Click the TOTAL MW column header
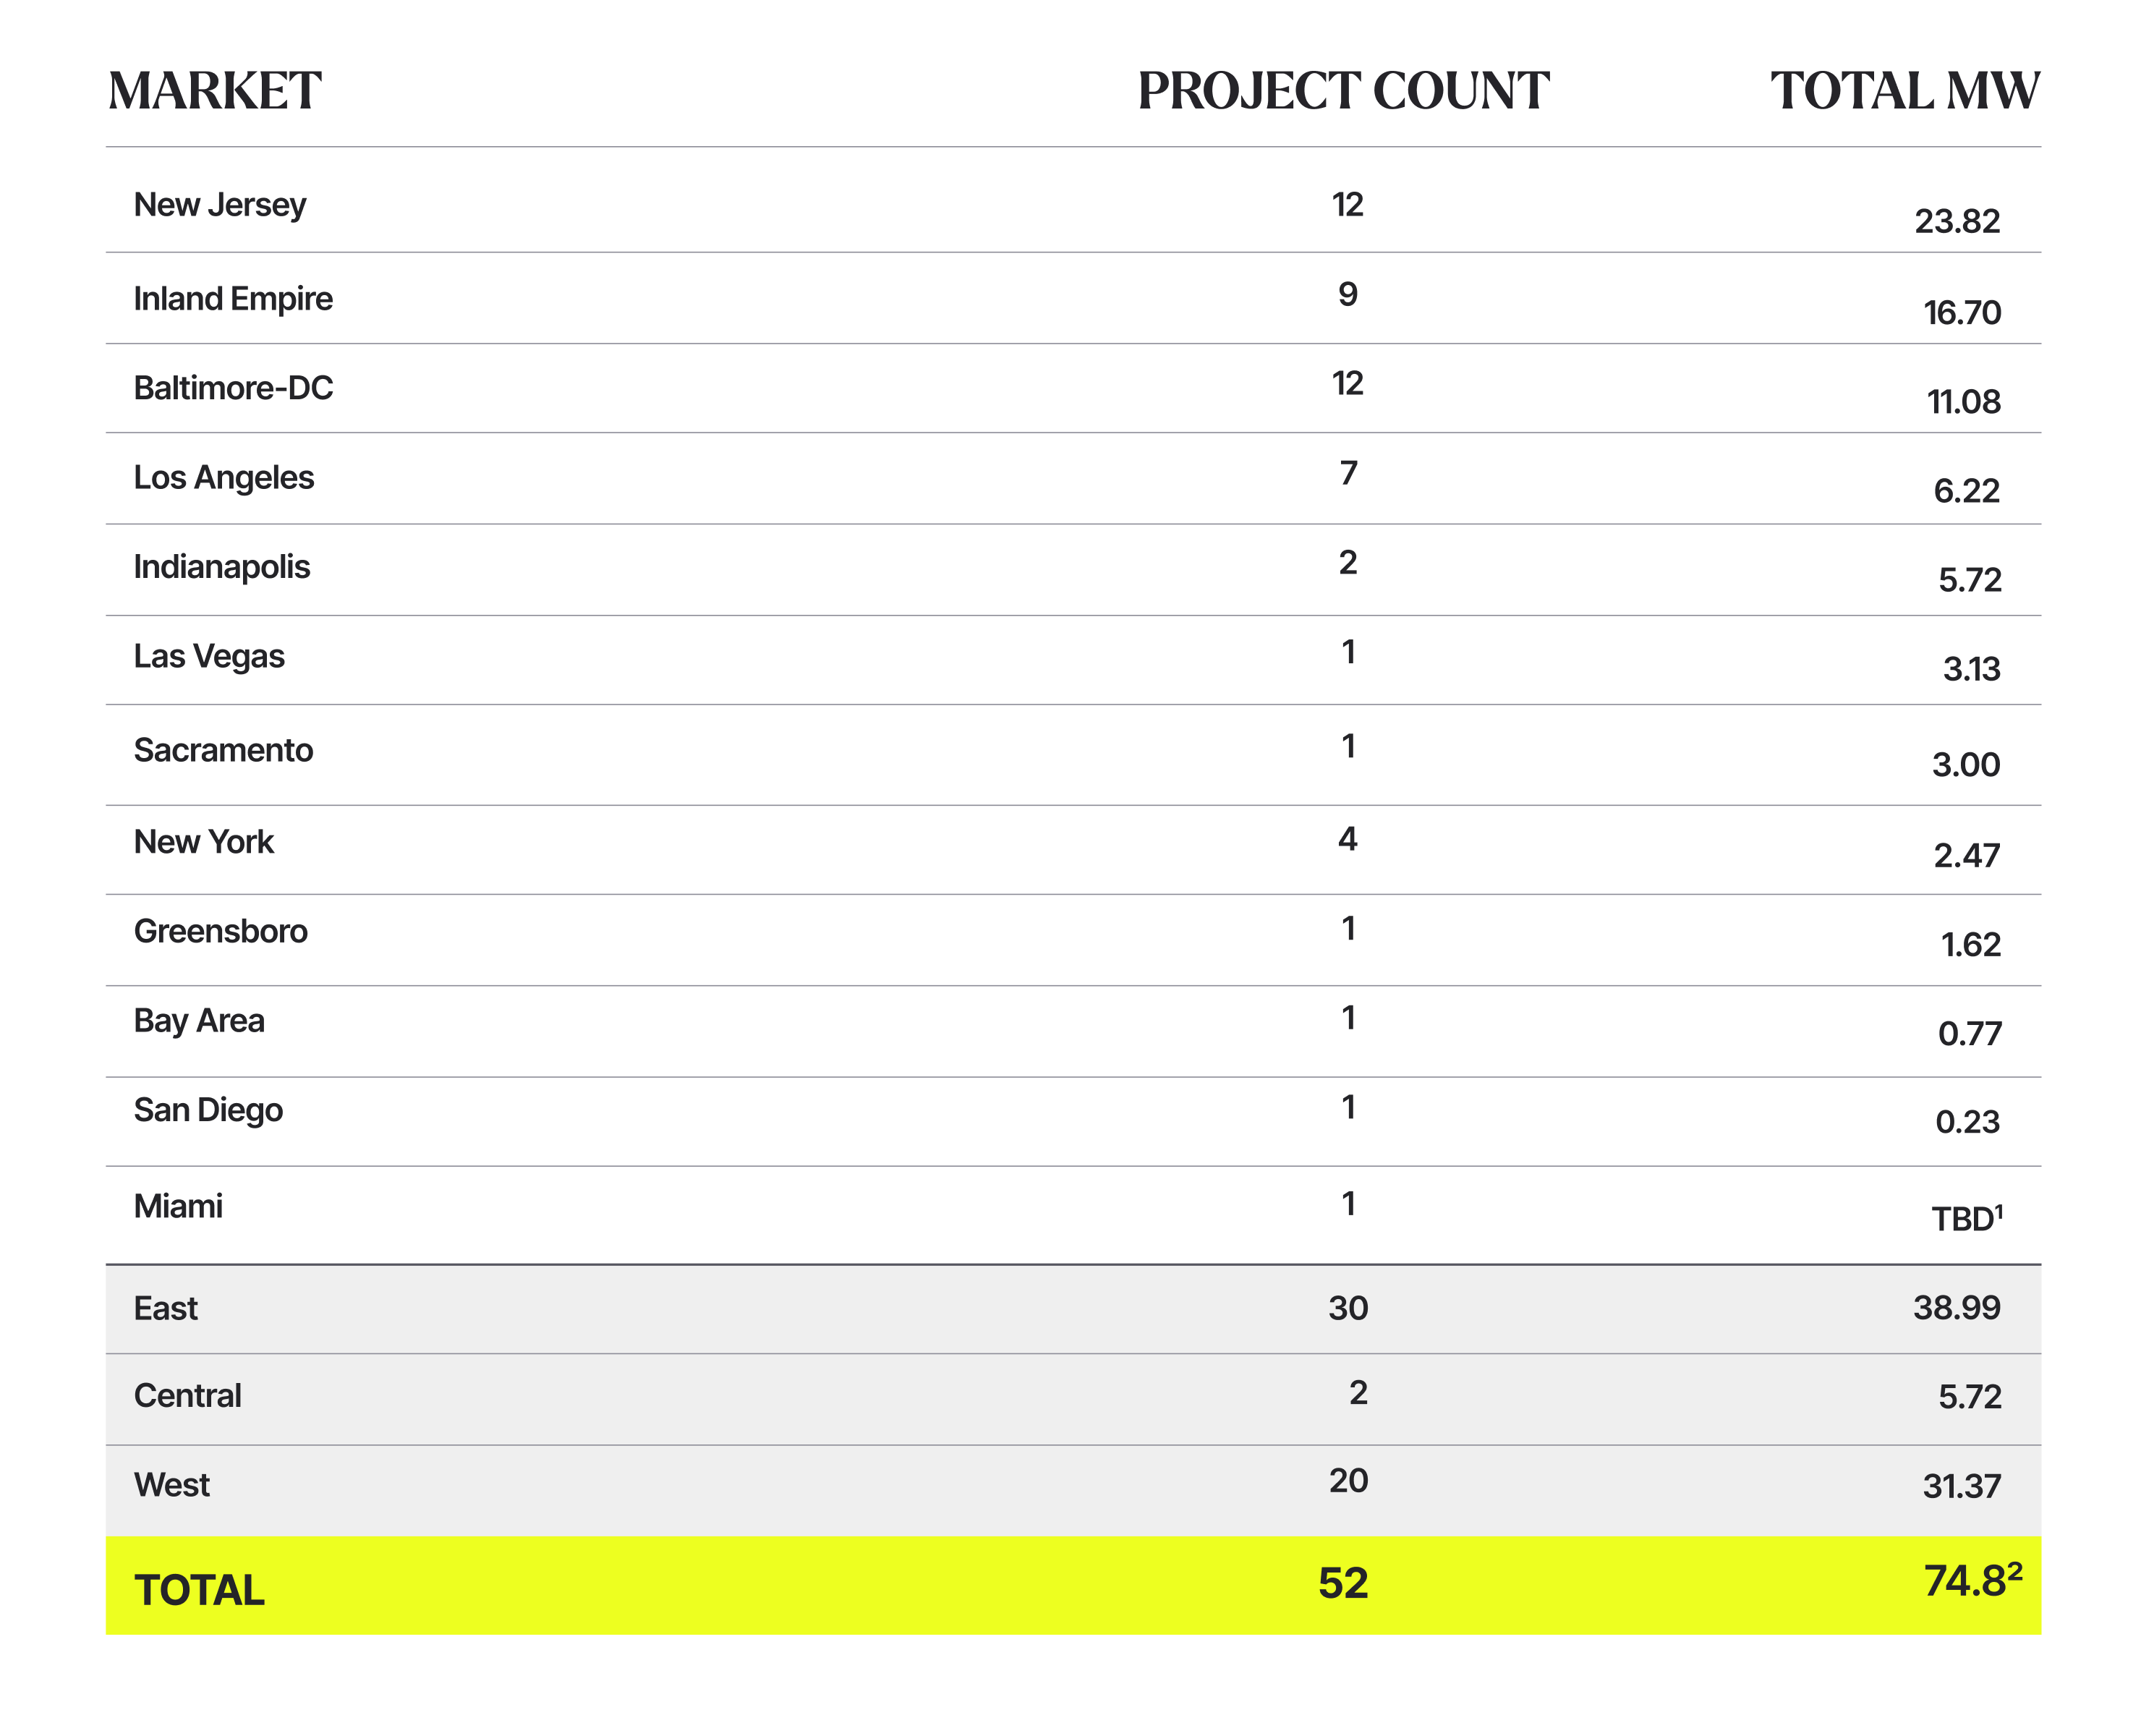The image size is (2141, 1736). [1904, 91]
